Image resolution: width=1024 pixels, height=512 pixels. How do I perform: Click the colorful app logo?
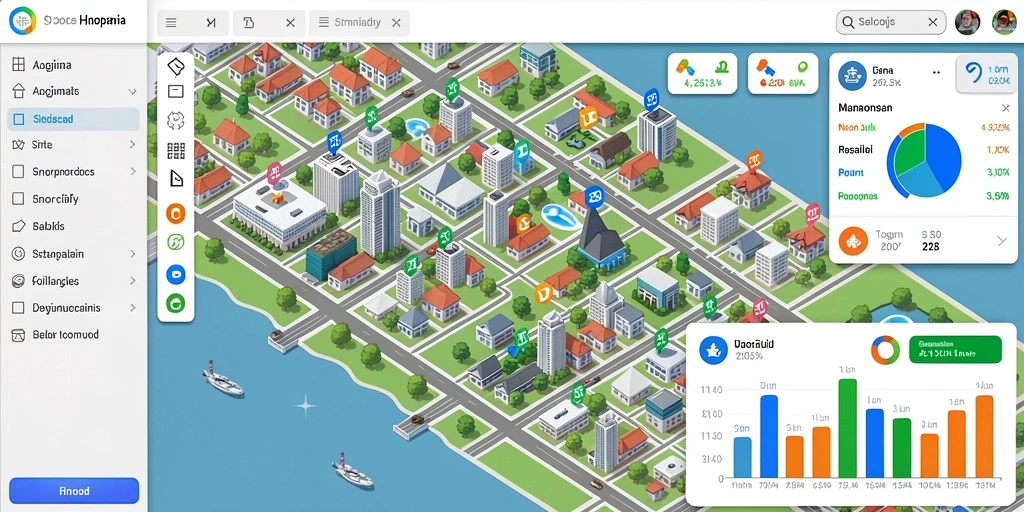pyautogui.click(x=22, y=21)
